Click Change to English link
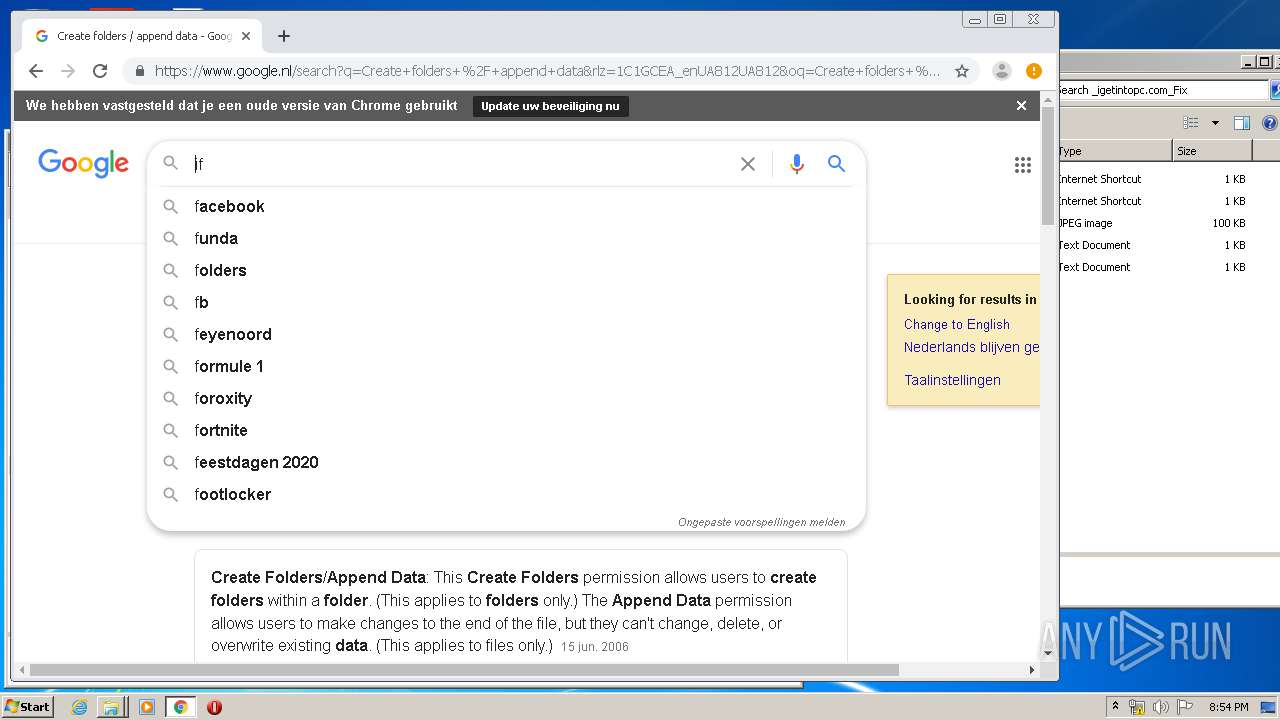The width and height of the screenshot is (1280, 720). 956,324
